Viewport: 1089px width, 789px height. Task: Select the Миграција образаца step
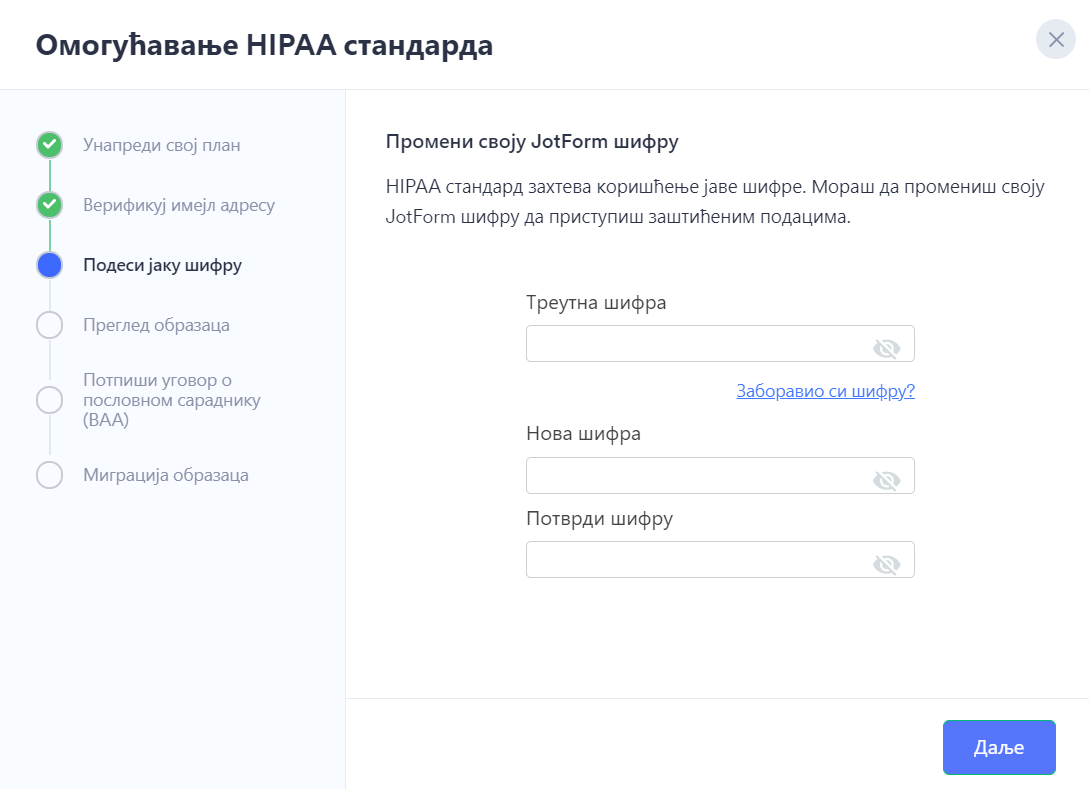[x=166, y=475]
